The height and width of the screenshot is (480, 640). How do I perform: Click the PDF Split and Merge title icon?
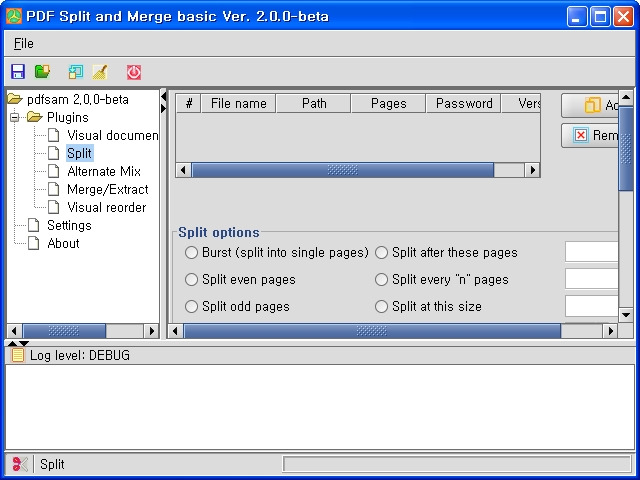[x=13, y=16]
